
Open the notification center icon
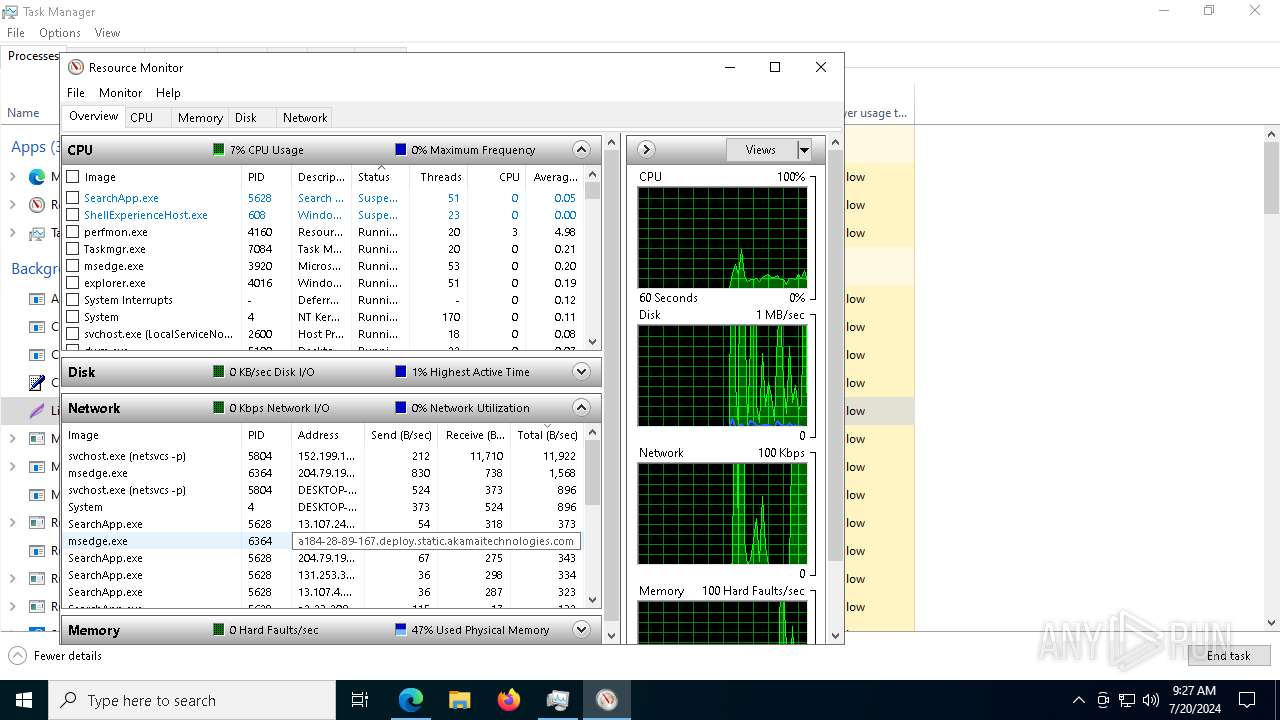tap(1247, 700)
